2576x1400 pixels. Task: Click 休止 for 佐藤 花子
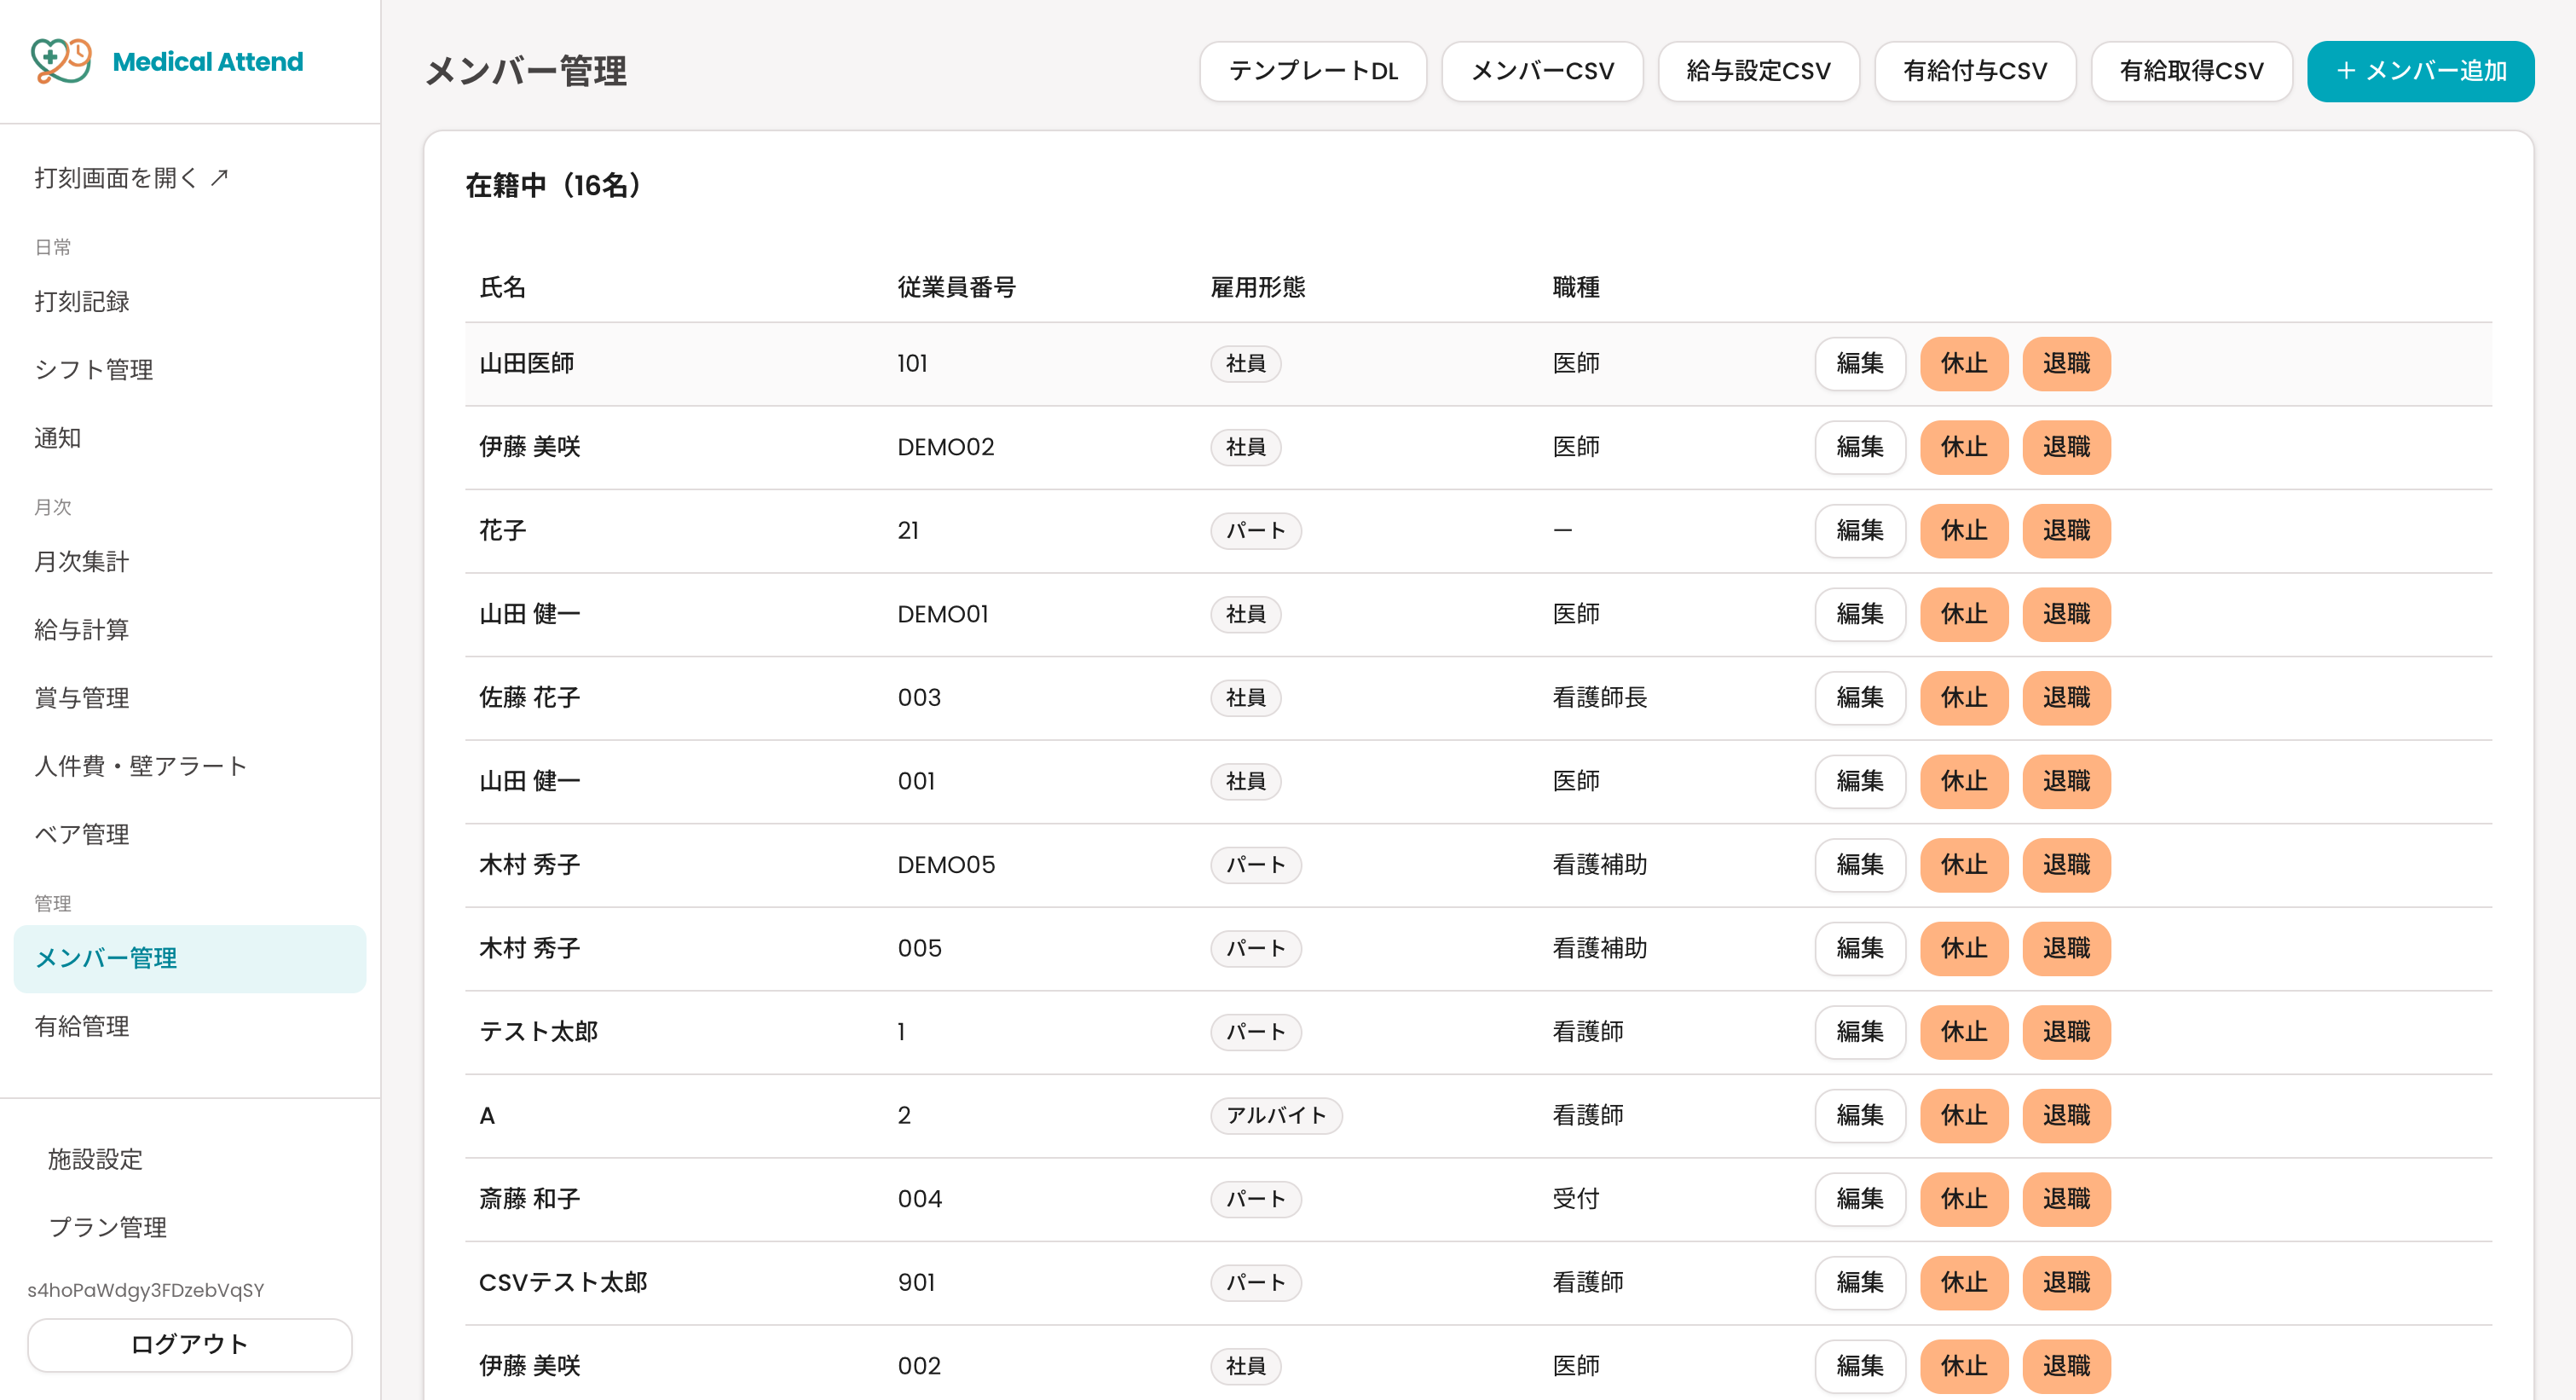(x=1964, y=697)
